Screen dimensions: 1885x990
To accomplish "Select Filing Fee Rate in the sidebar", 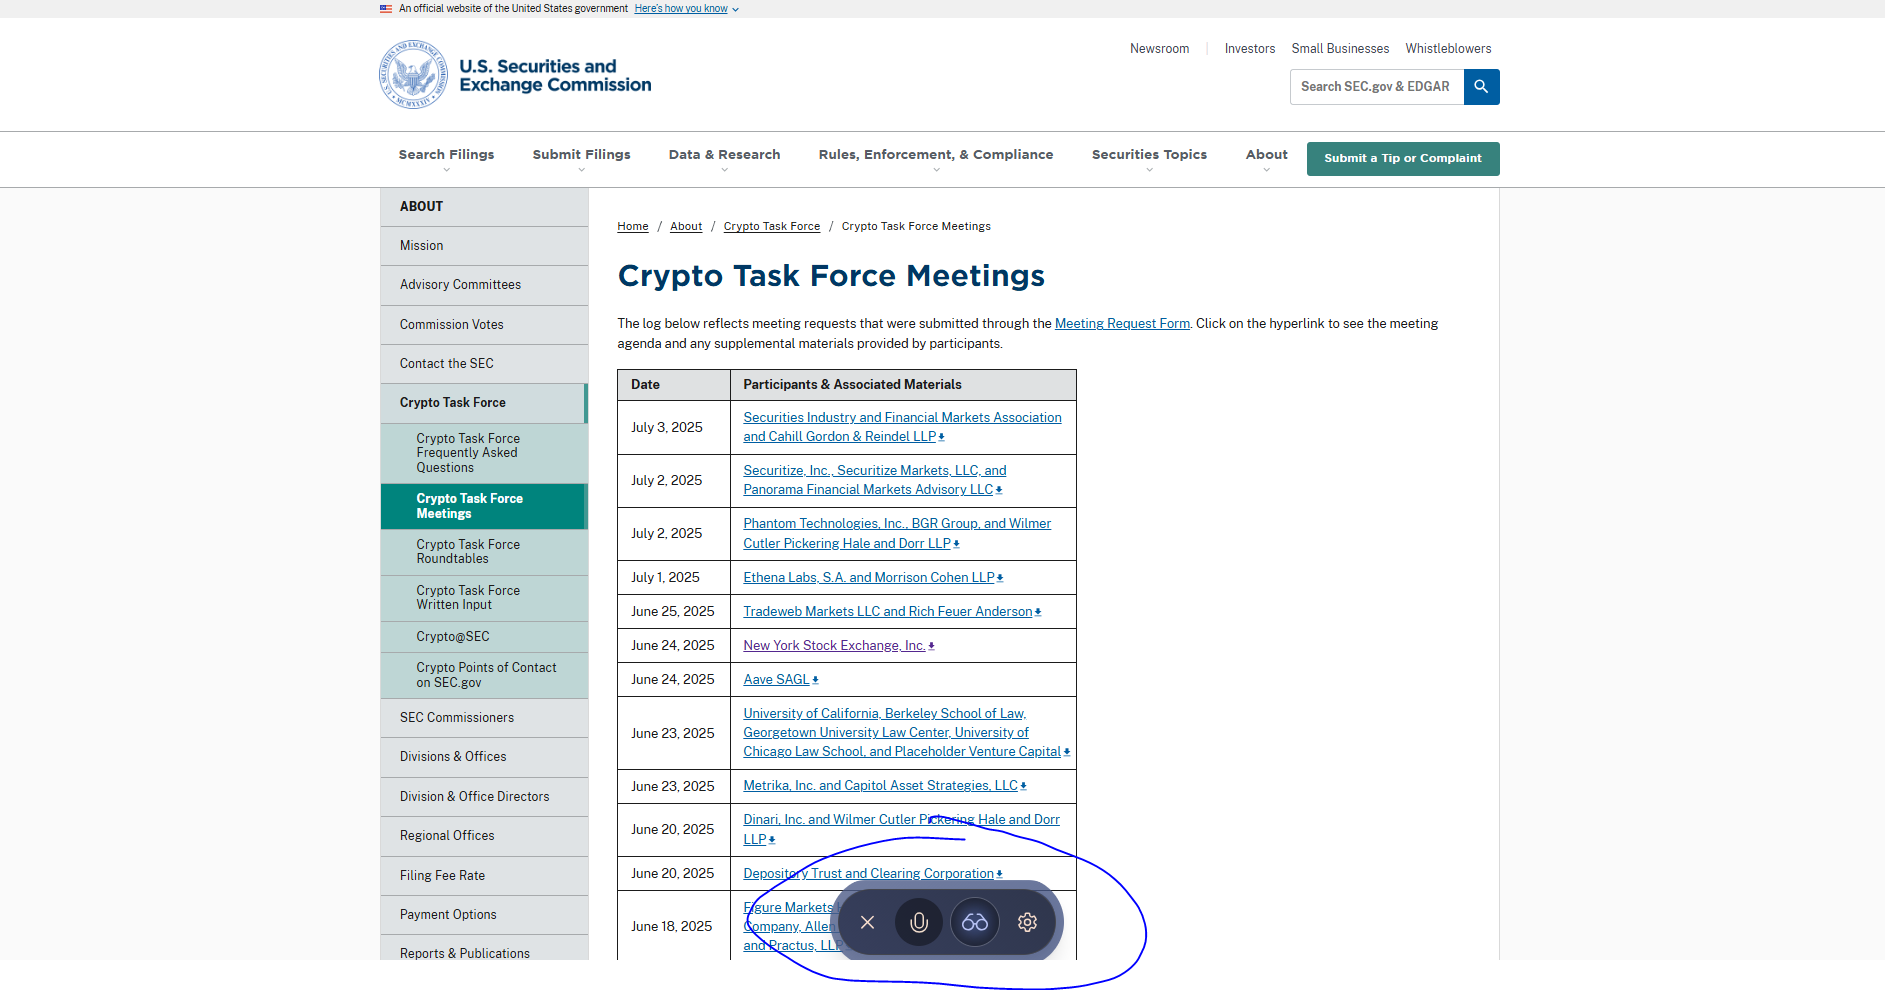I will point(484,876).
